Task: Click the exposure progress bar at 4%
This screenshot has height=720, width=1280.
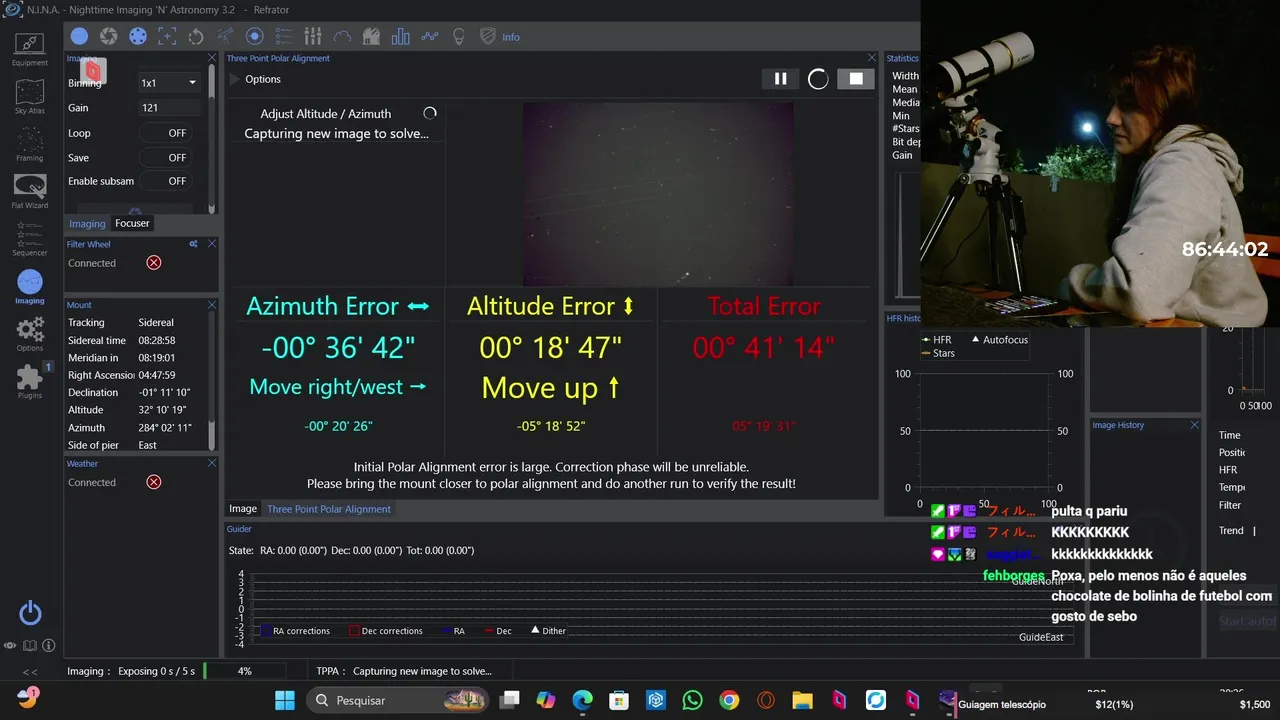Action: 244,671
